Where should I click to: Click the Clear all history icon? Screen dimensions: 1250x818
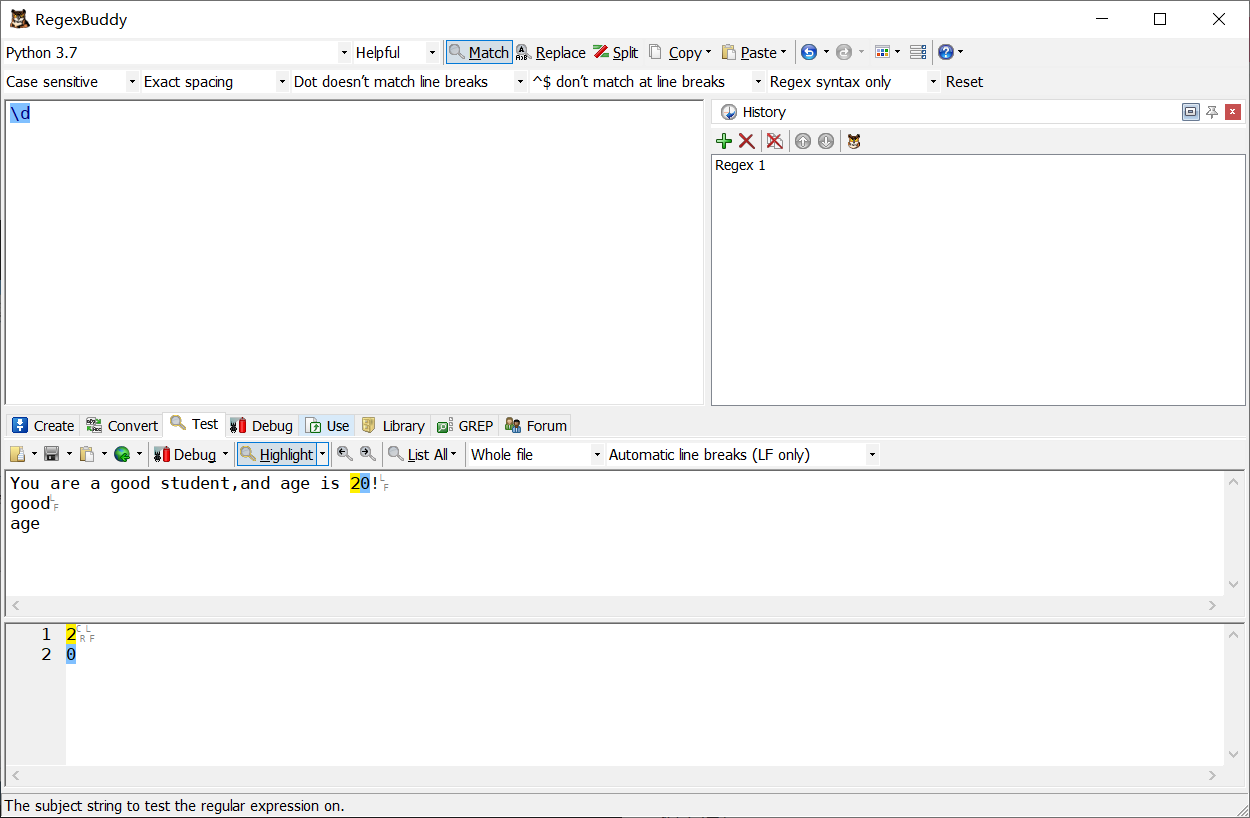pos(775,141)
